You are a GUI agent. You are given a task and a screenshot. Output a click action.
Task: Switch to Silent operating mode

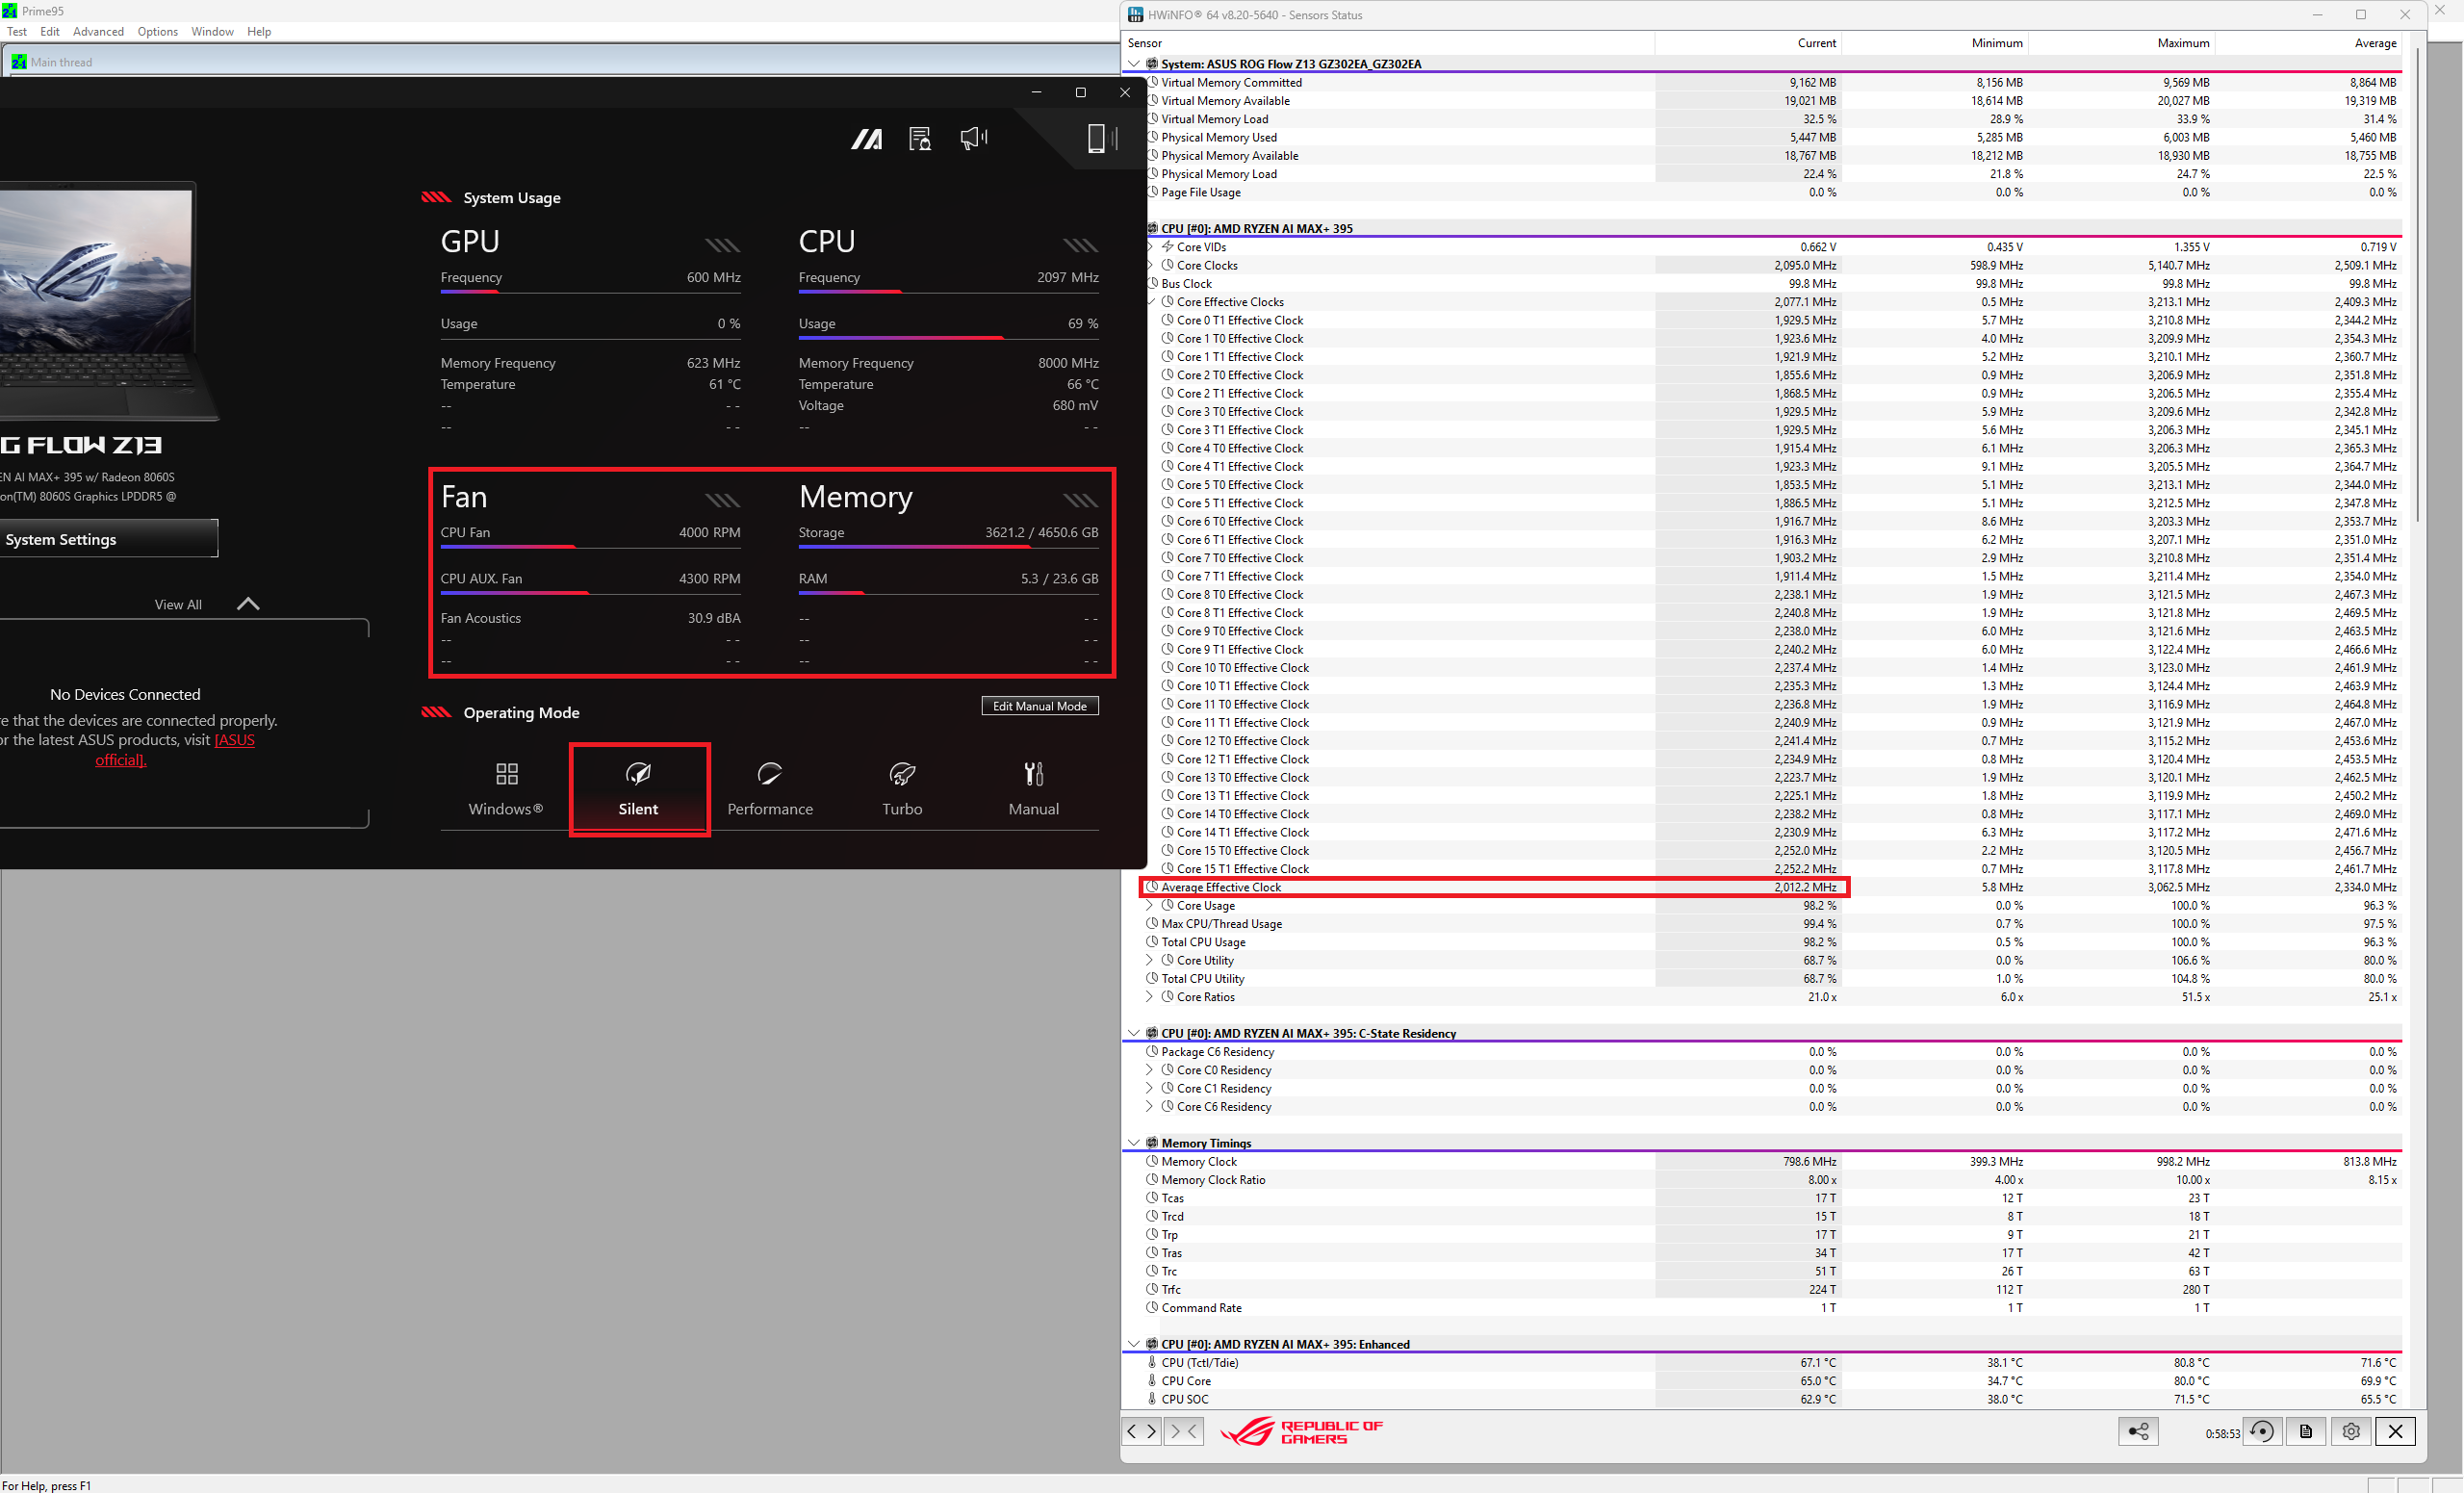tap(639, 789)
